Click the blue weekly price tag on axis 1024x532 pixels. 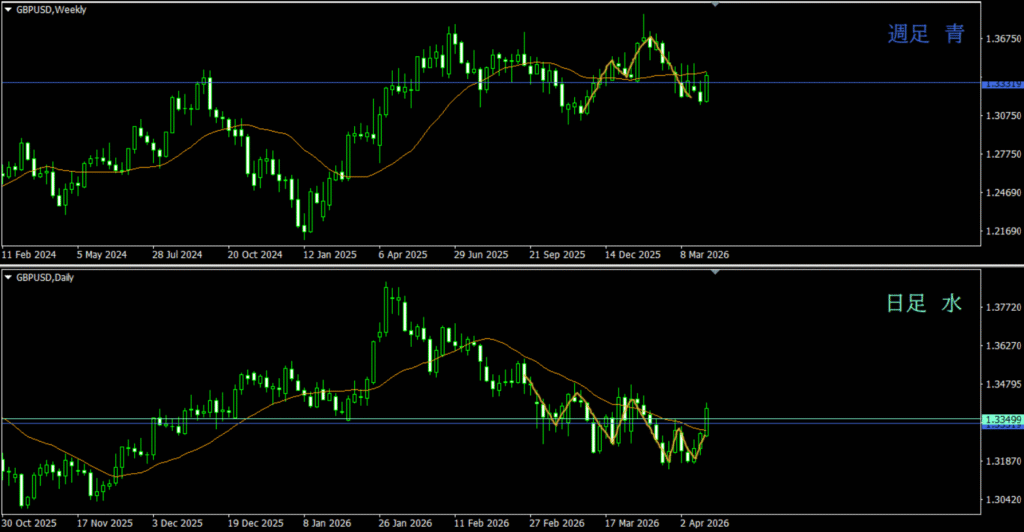(x=1001, y=84)
